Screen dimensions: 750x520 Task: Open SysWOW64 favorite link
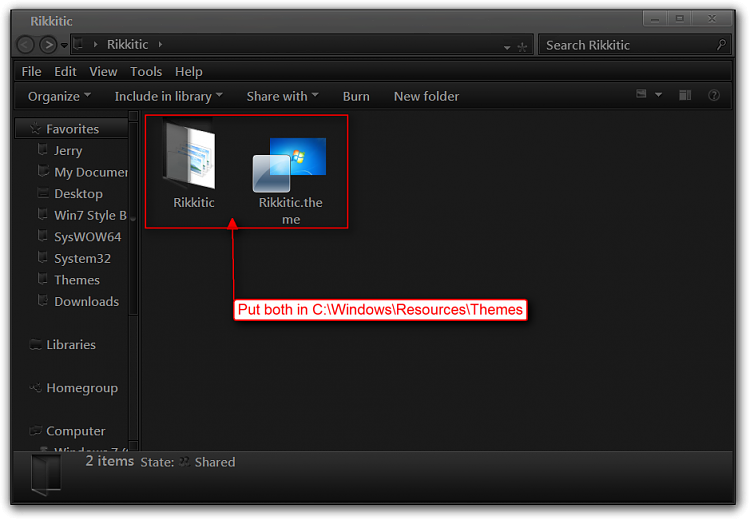click(87, 237)
